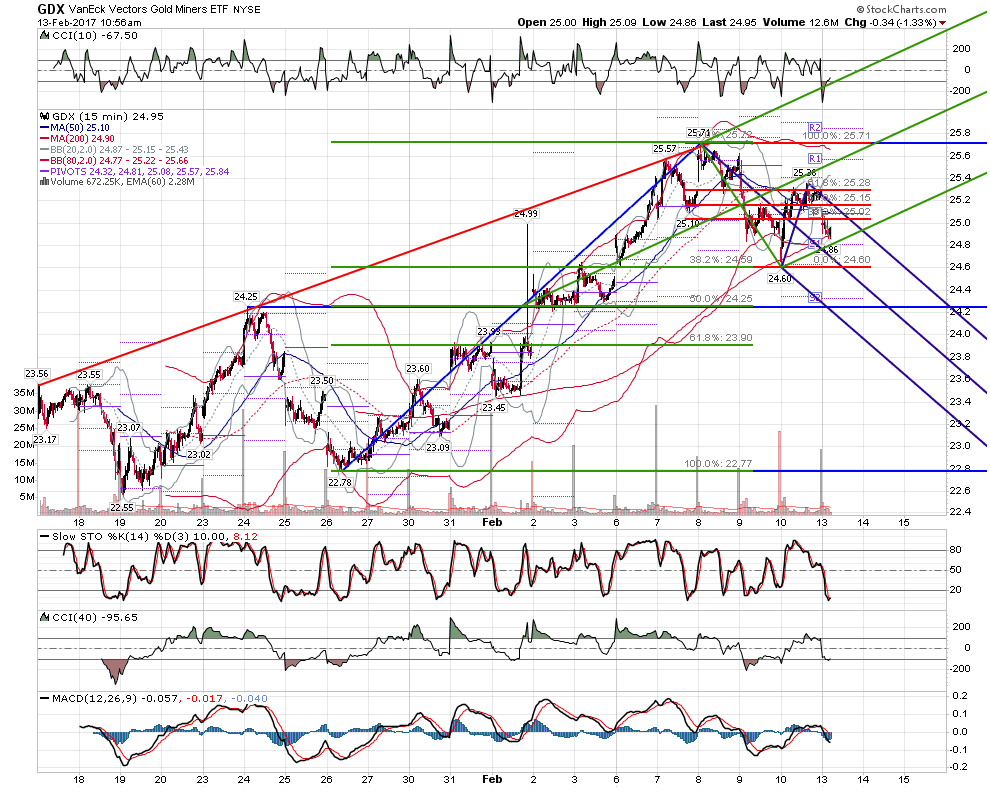Click the Last 24.95 value
Screen dimensions: 990x795
[729, 22]
